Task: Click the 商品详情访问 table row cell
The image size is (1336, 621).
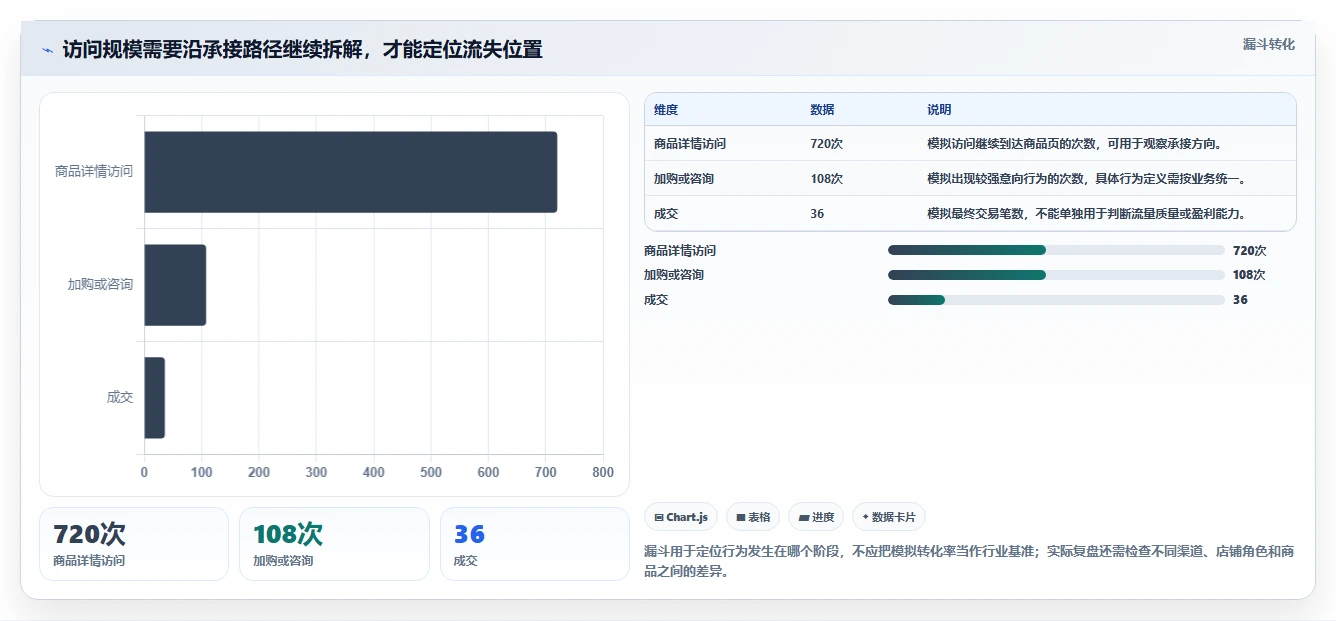Action: (690, 144)
